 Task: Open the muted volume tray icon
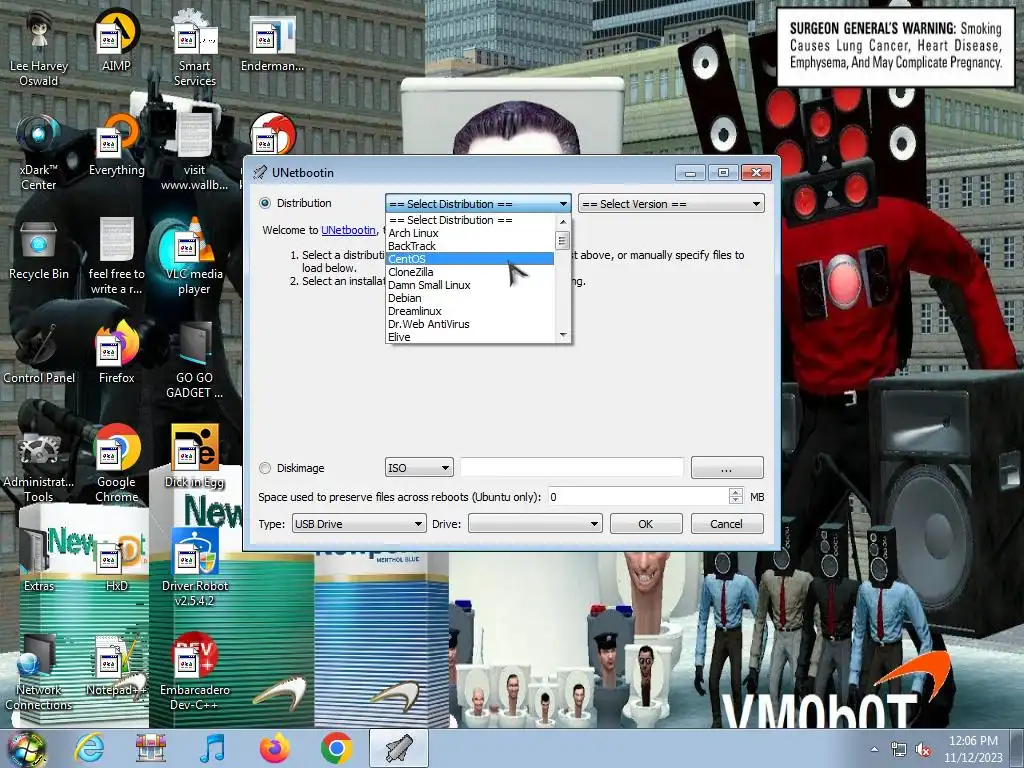coord(923,750)
